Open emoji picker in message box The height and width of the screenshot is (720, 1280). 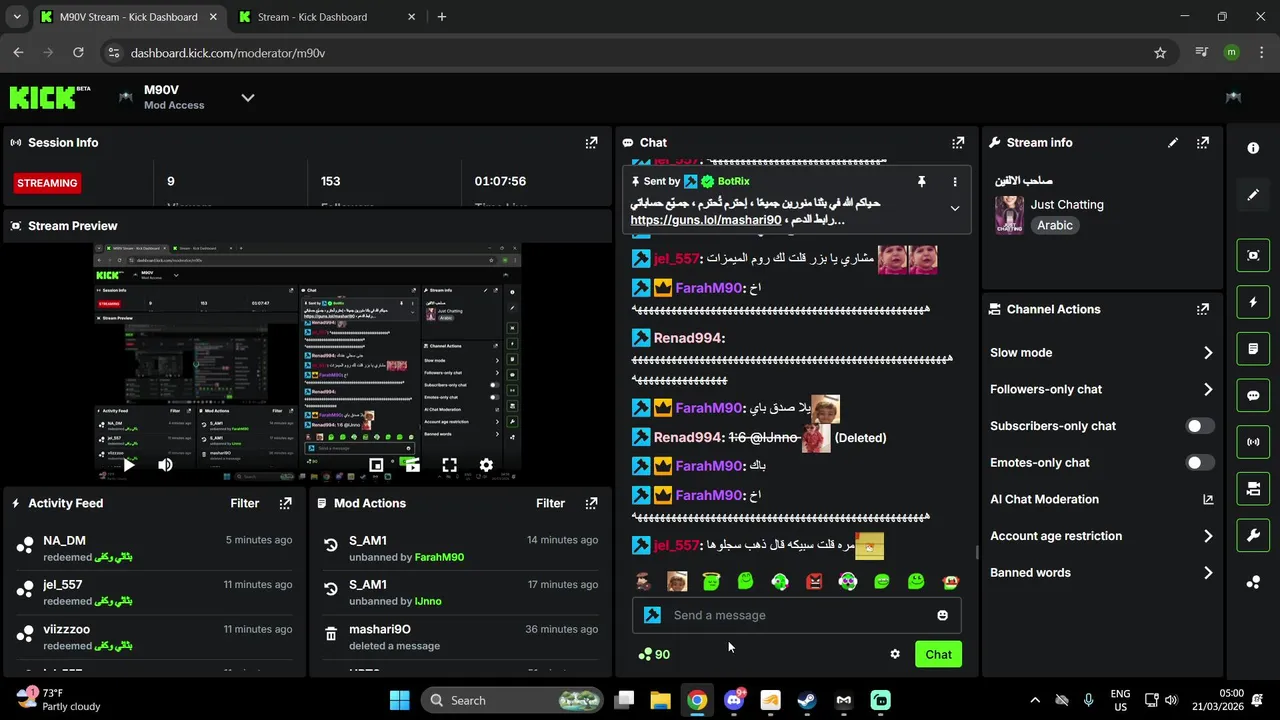[x=942, y=615]
